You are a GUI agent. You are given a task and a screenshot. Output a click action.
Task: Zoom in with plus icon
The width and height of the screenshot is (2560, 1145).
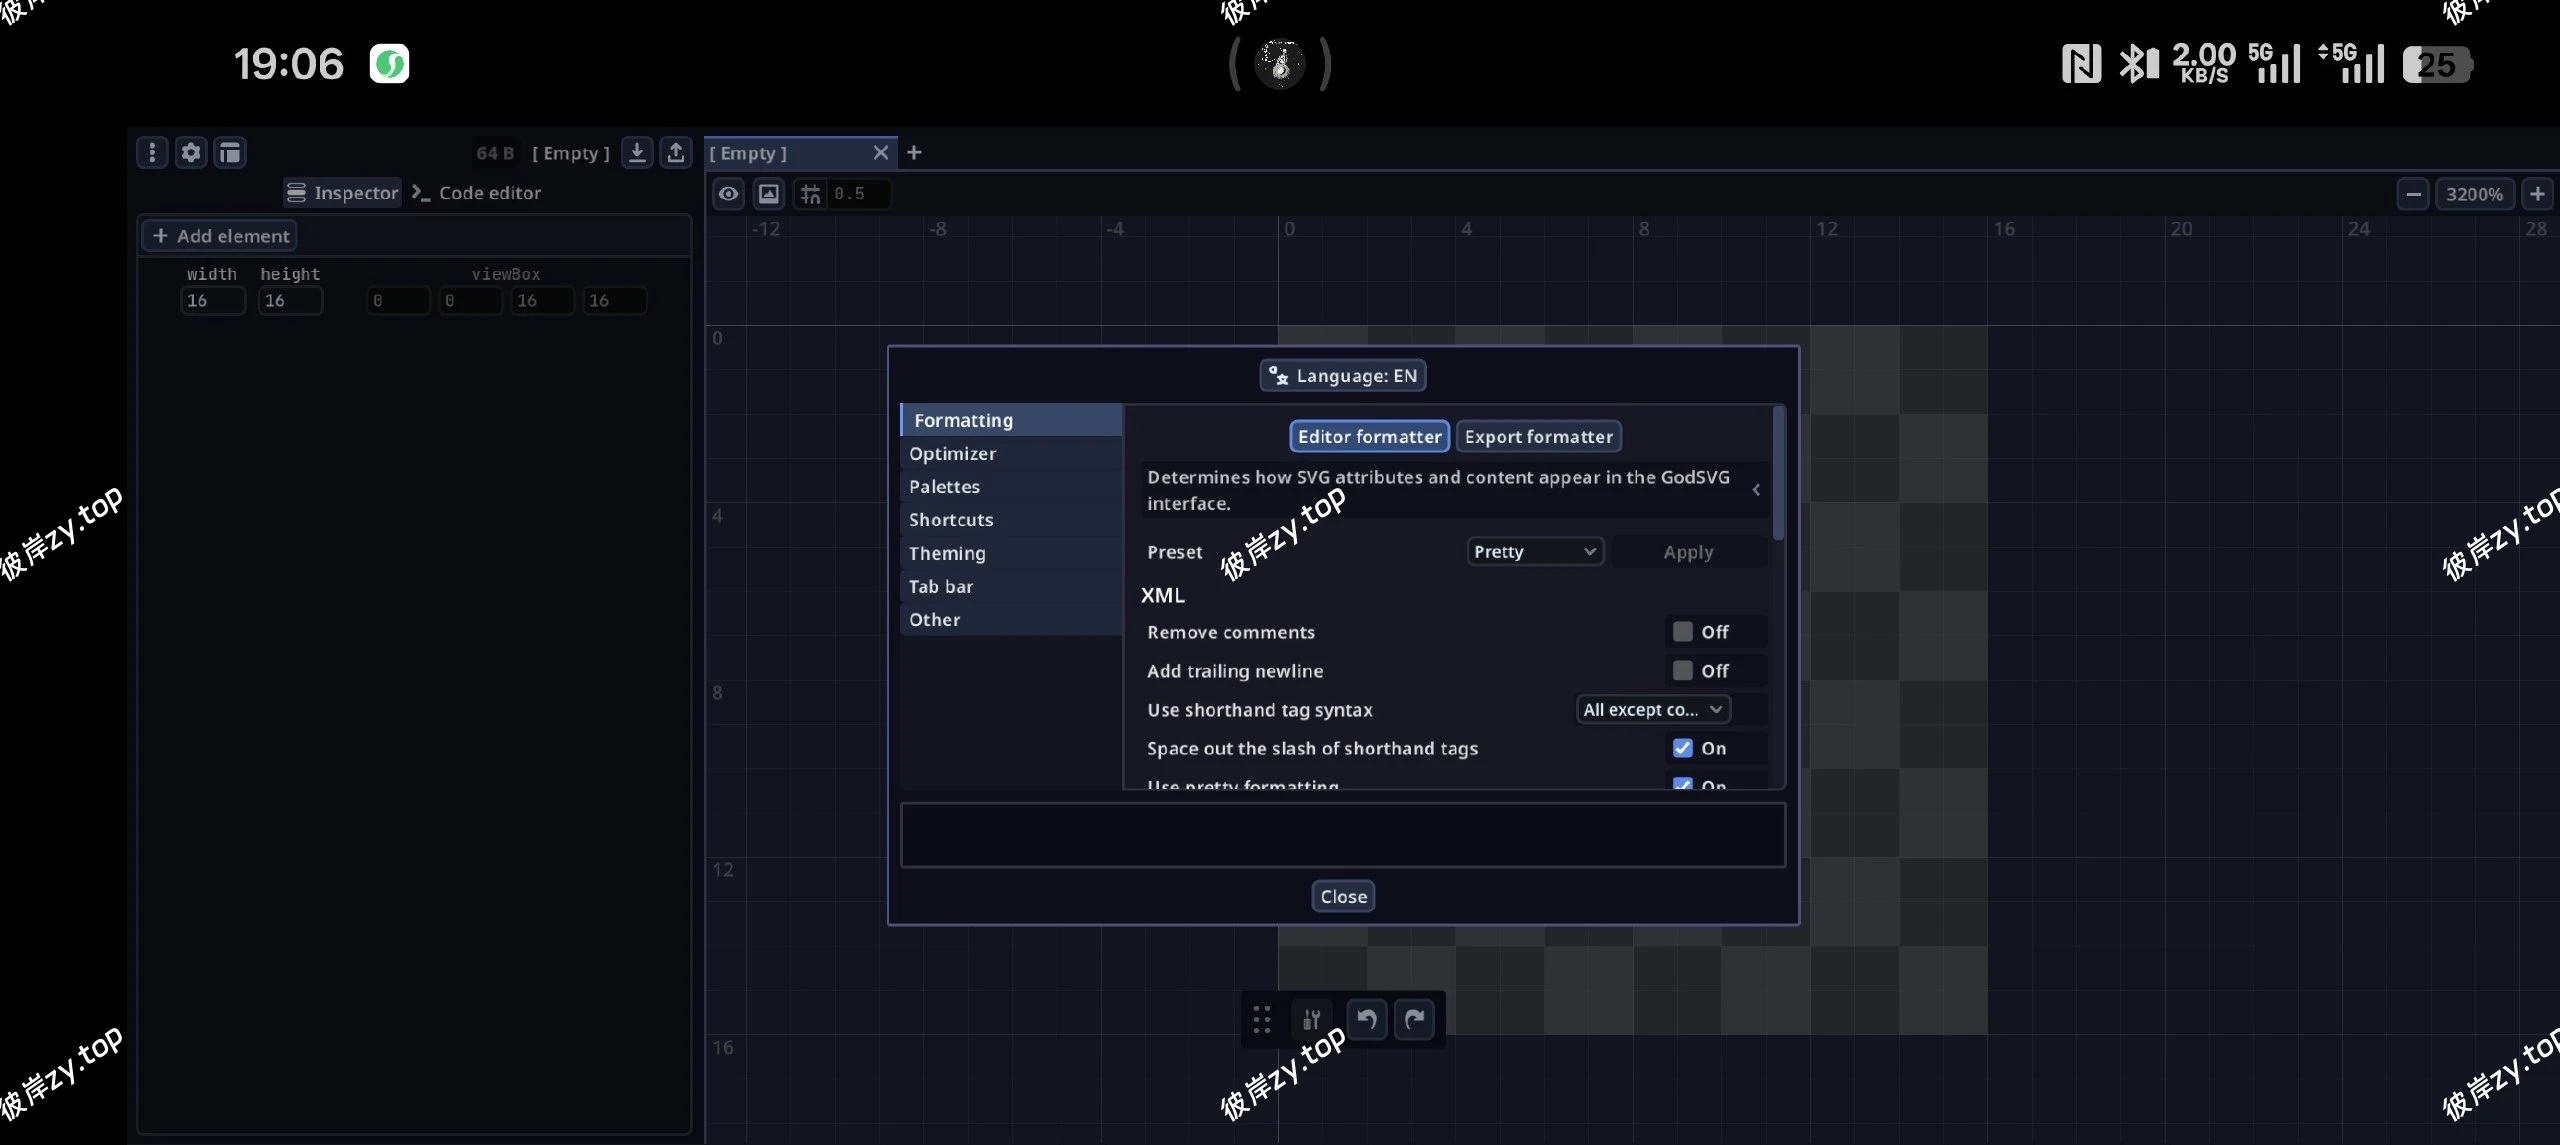coord(2537,193)
